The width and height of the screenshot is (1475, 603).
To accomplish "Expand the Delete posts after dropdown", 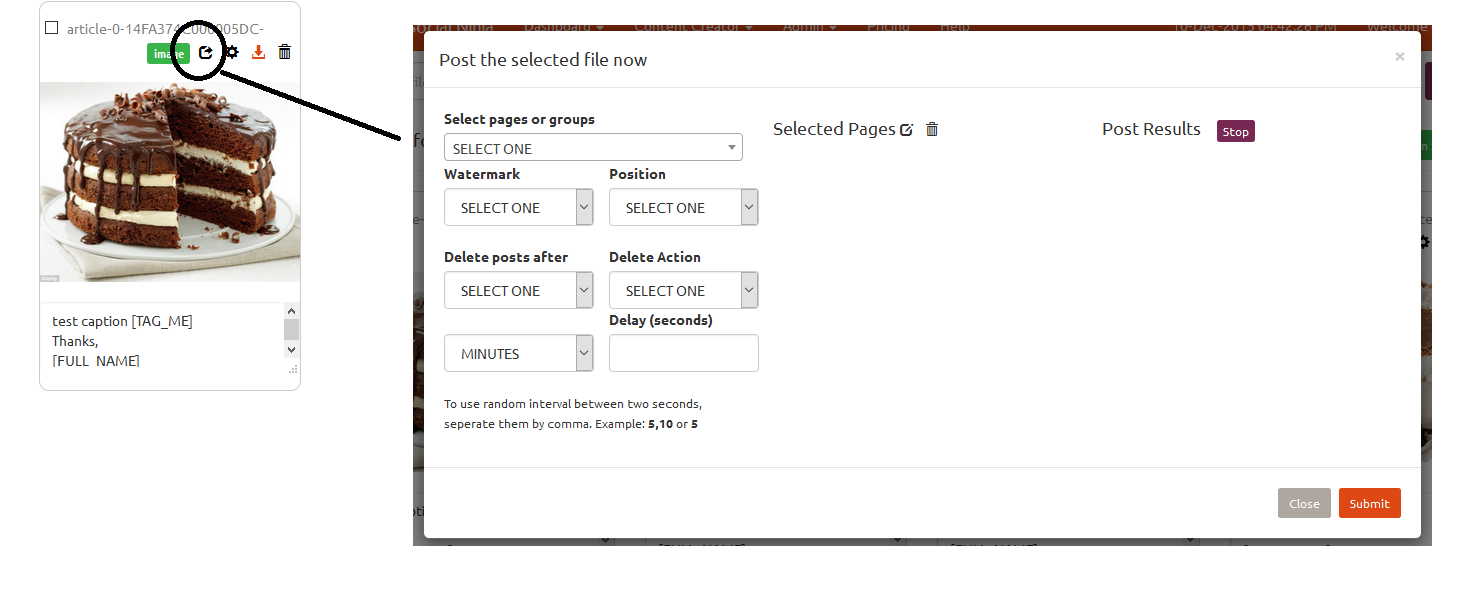I will 518,291.
